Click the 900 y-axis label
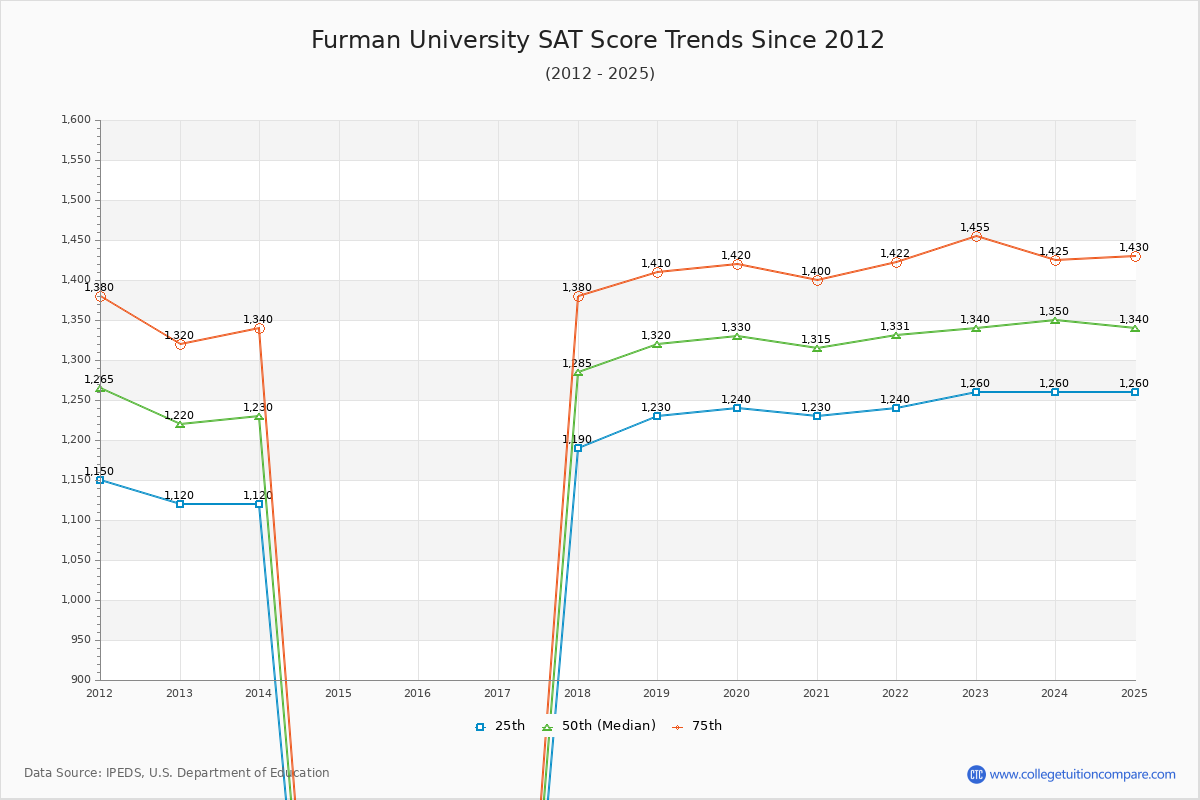Screen dimensions: 1200x800 (81, 680)
